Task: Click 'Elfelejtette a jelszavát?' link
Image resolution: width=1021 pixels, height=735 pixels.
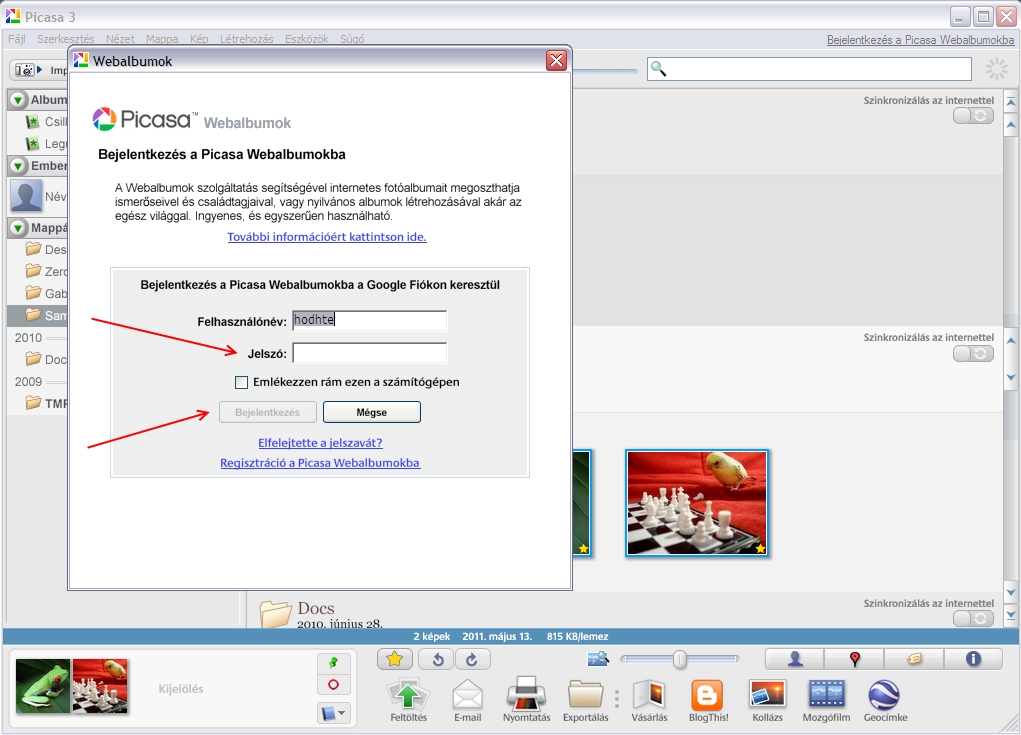Action: pyautogui.click(x=320, y=442)
